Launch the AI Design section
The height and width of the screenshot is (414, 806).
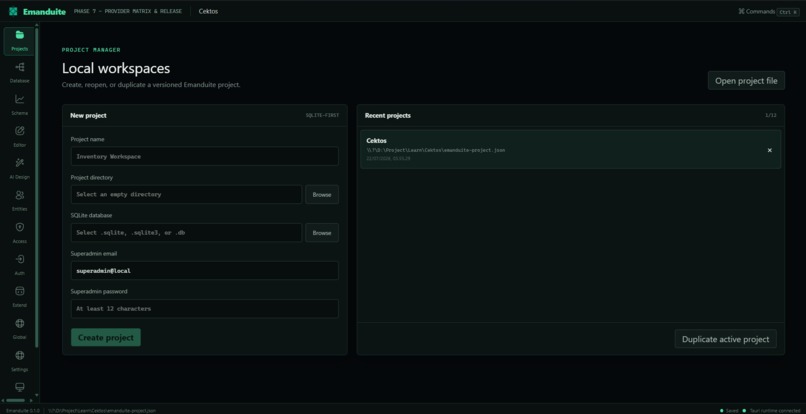(x=20, y=169)
